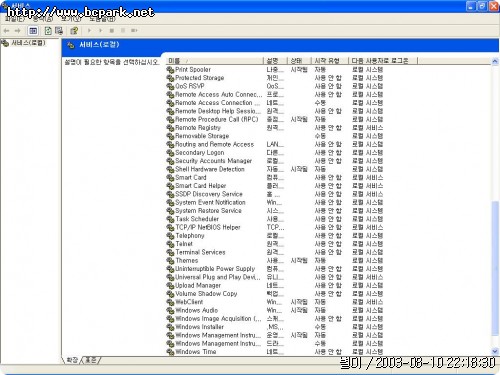500x375 pixels.
Task: Click the gear icon beside Print Spooler
Action: [x=170, y=70]
